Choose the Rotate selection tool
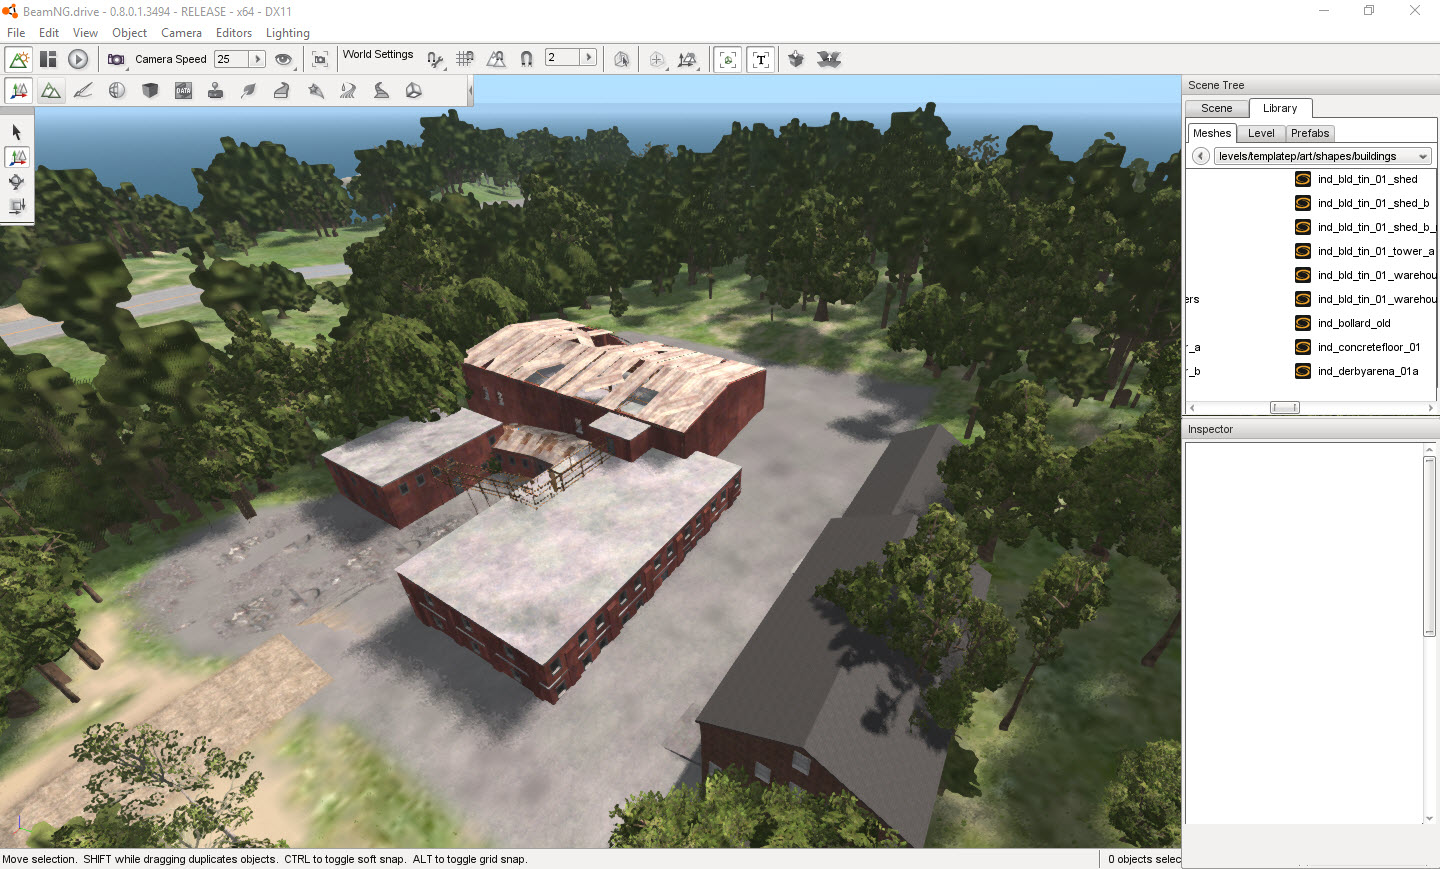1440x869 pixels. click(17, 182)
